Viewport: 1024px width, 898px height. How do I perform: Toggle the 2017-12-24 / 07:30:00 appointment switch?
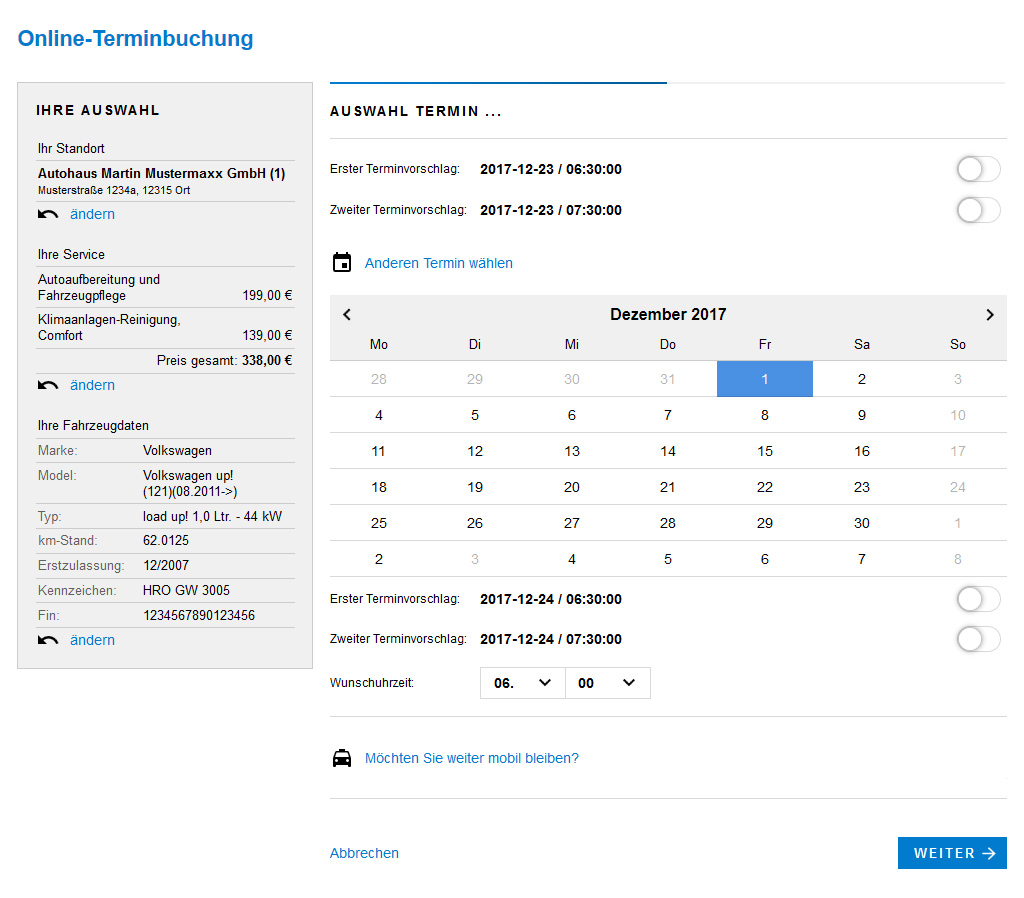pyautogui.click(x=977, y=639)
